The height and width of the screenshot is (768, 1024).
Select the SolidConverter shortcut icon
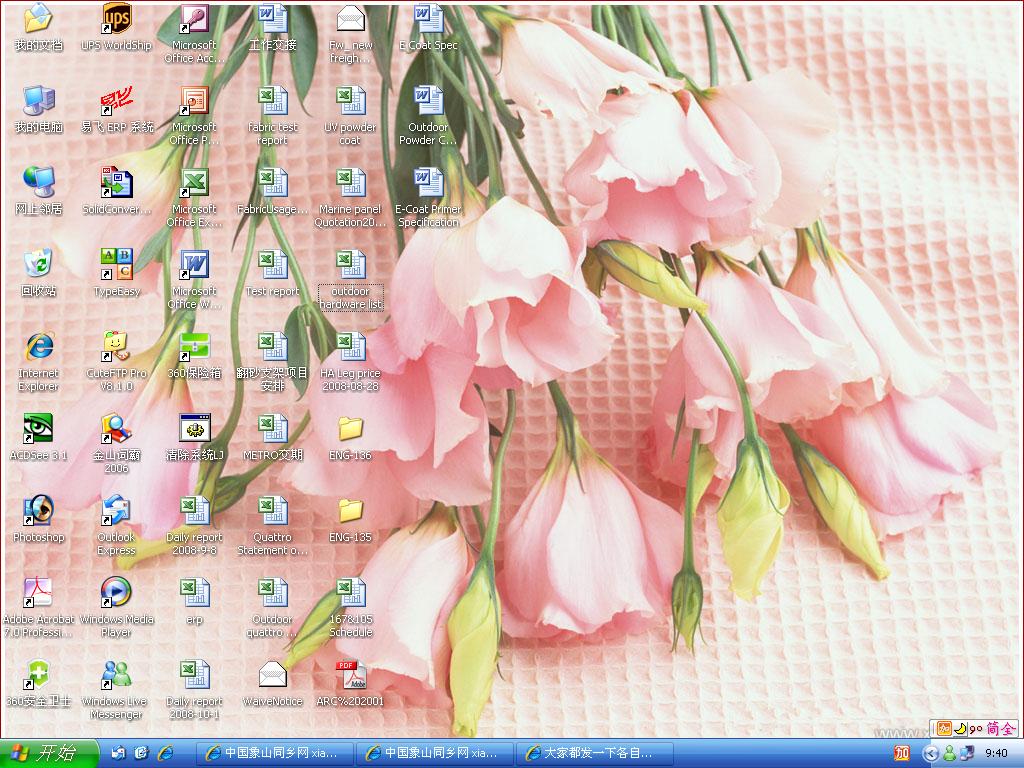click(x=116, y=191)
